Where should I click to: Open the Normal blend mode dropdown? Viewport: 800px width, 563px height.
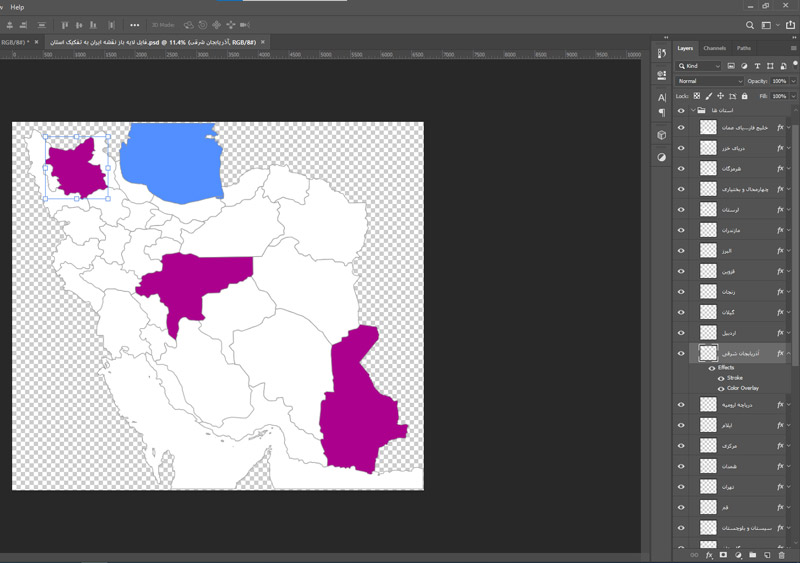[709, 81]
